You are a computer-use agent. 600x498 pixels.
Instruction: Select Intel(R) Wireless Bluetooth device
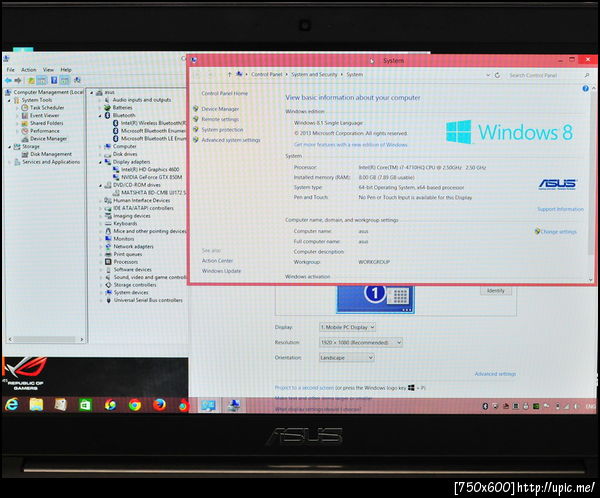[x=153, y=123]
